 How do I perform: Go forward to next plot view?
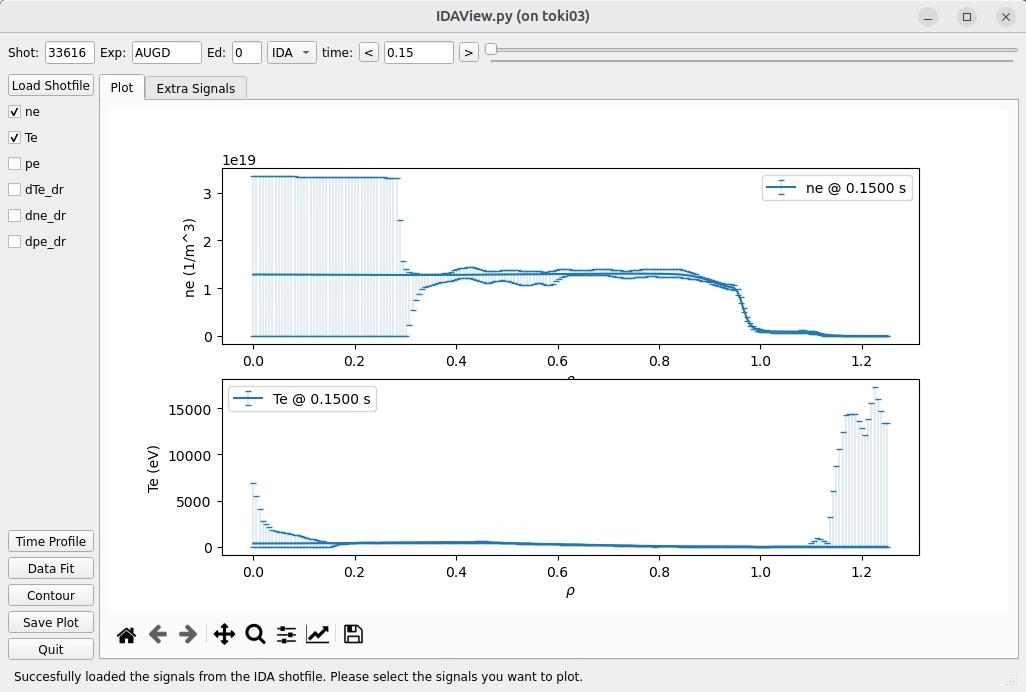(188, 635)
